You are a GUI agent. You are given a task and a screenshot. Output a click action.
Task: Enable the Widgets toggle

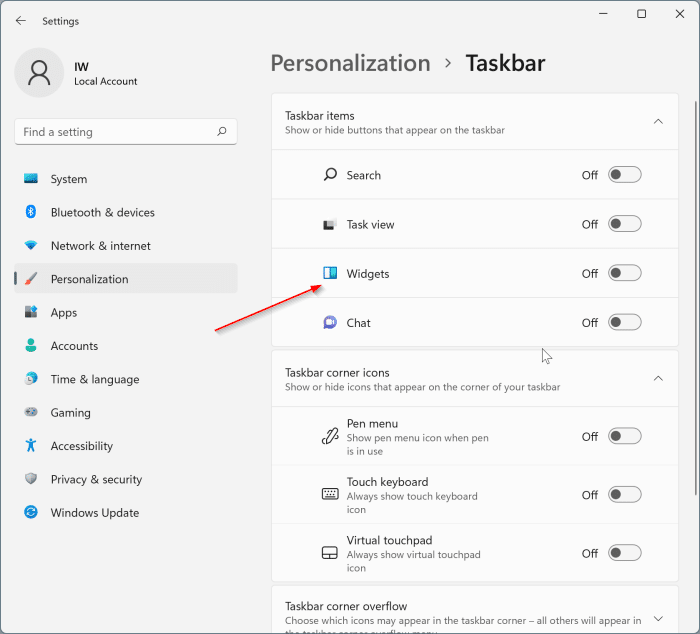(625, 273)
